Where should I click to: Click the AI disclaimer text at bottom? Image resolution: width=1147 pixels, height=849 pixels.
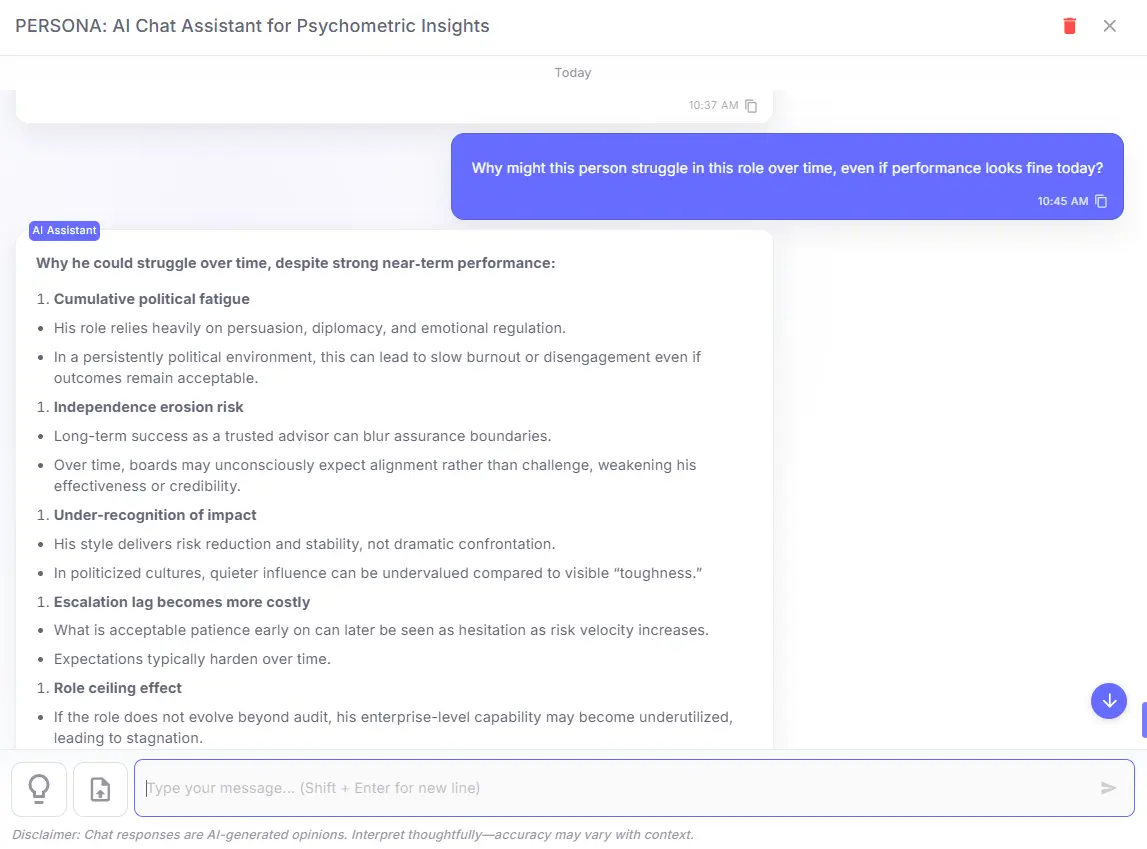click(352, 834)
